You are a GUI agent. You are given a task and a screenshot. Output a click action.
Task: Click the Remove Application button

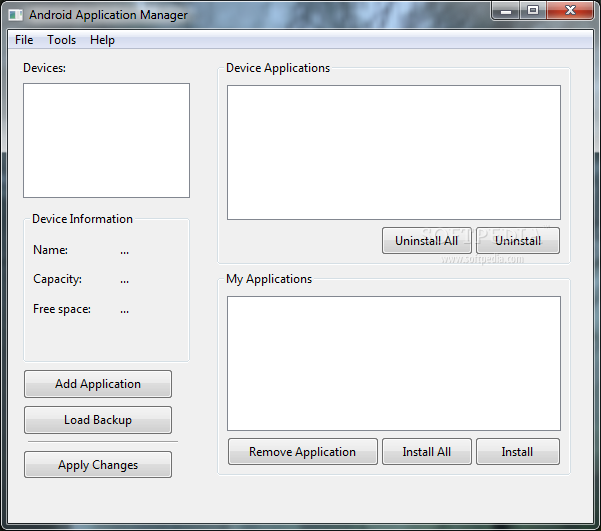pos(302,452)
